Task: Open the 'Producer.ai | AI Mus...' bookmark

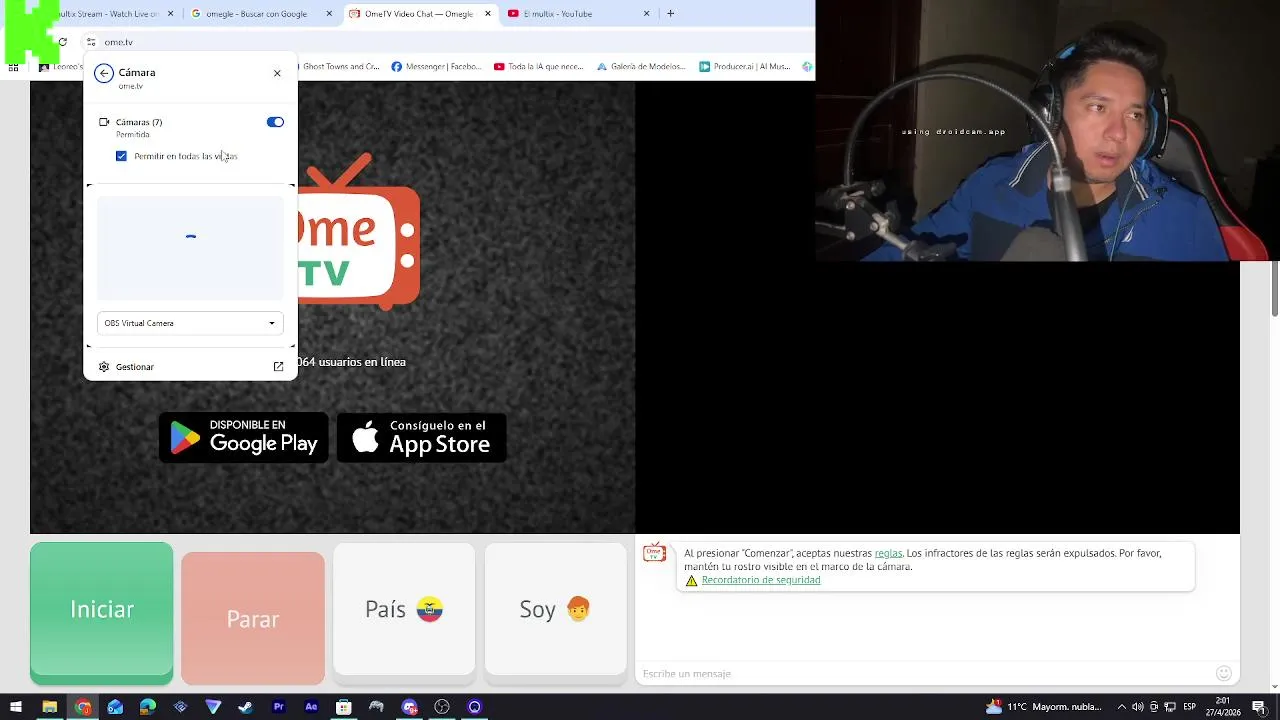Action: (745, 67)
